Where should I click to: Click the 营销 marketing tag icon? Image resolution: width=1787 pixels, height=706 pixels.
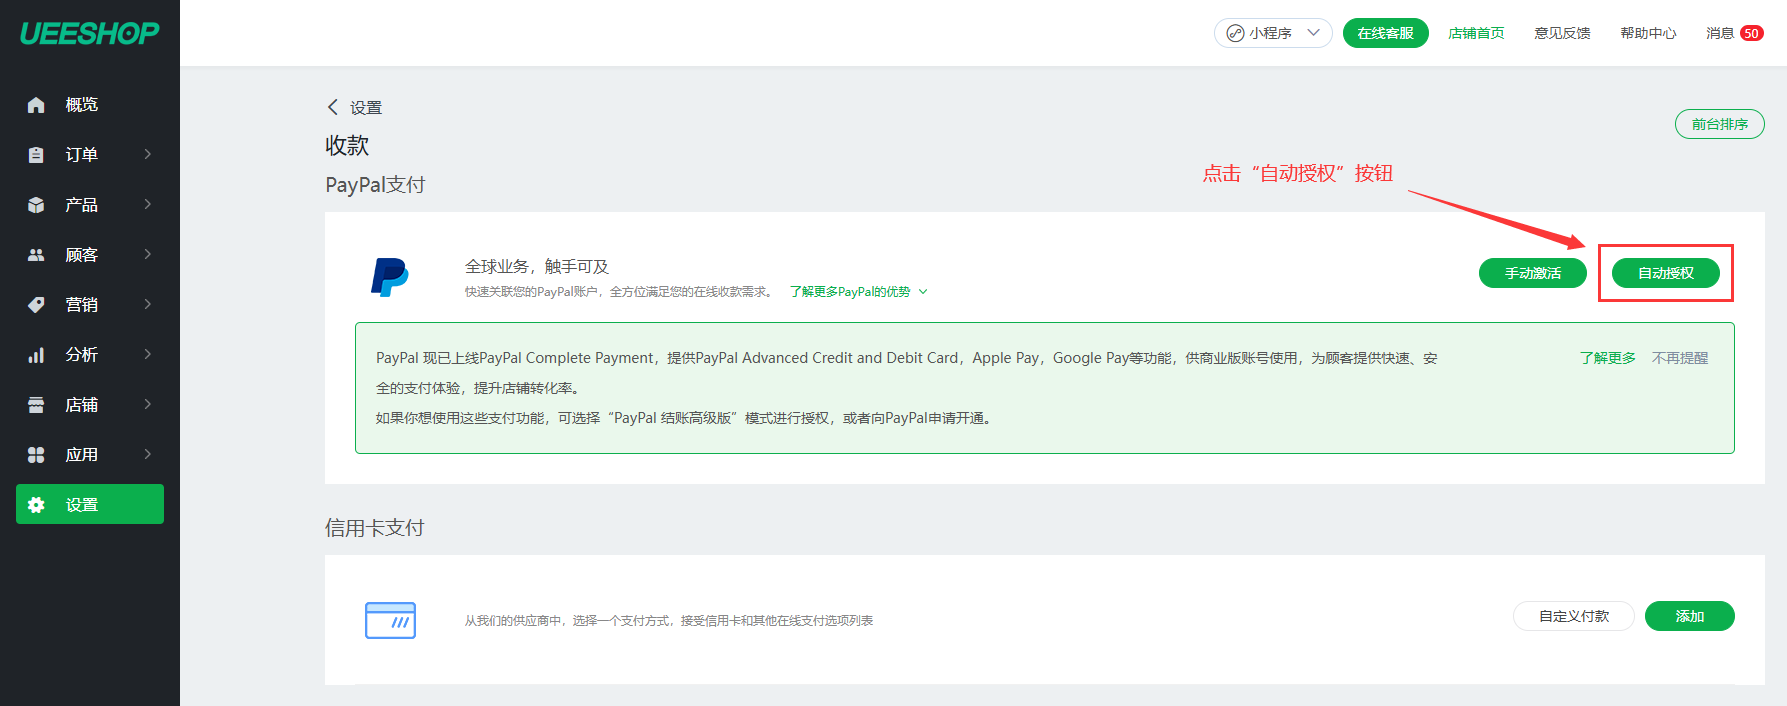[x=36, y=305]
